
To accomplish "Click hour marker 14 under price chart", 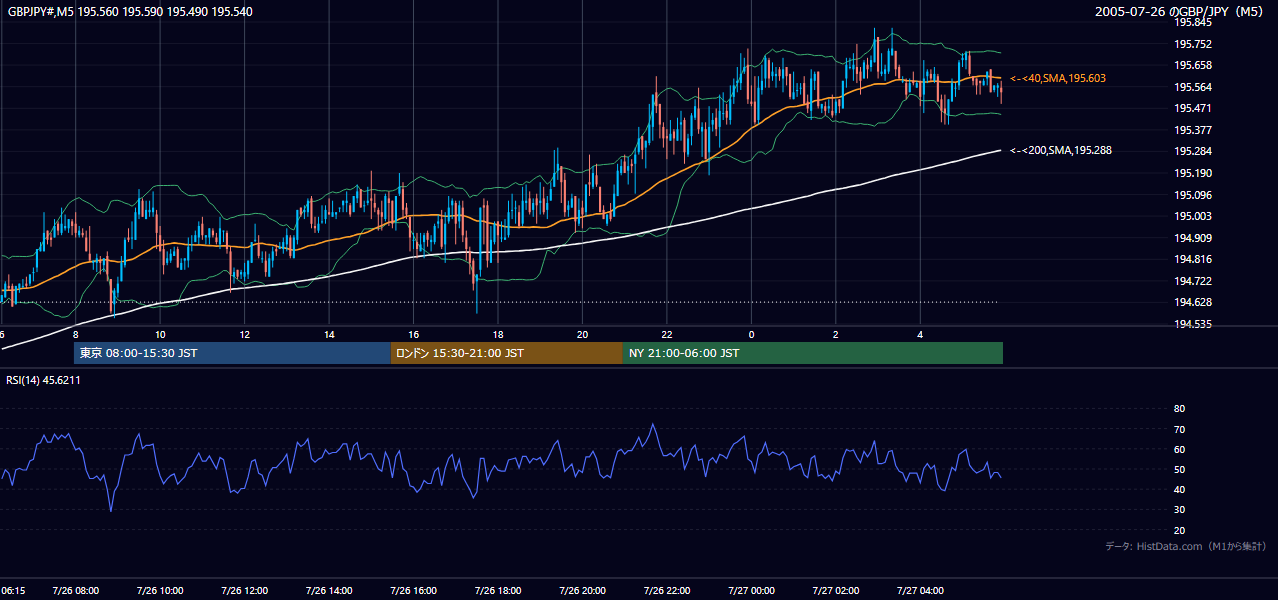I will (329, 334).
